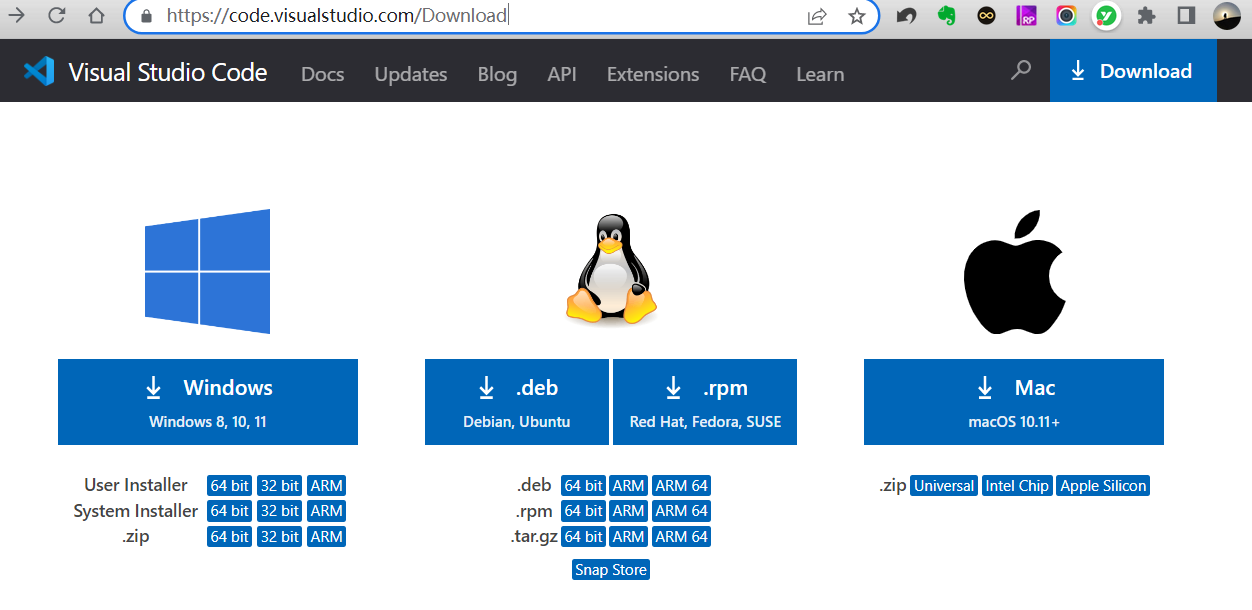Select User Installer ARM

[327, 486]
